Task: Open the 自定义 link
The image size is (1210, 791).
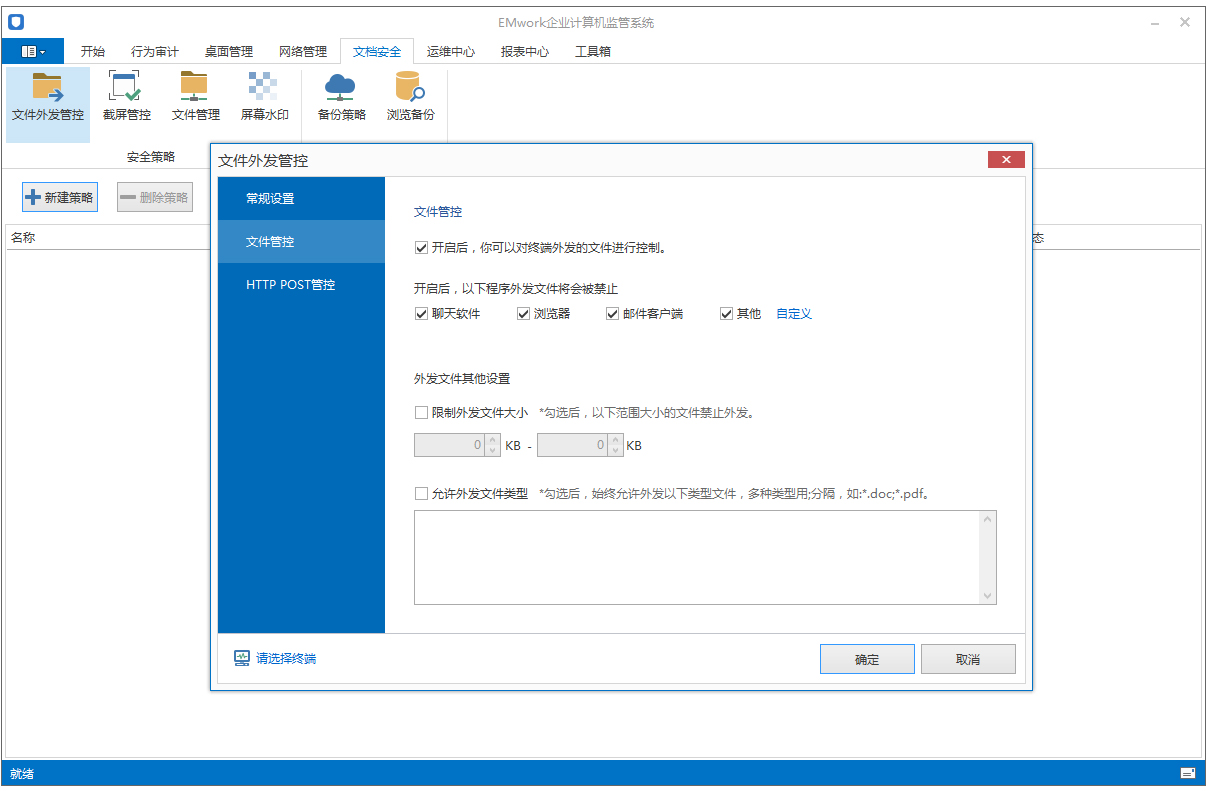Action: [x=794, y=314]
